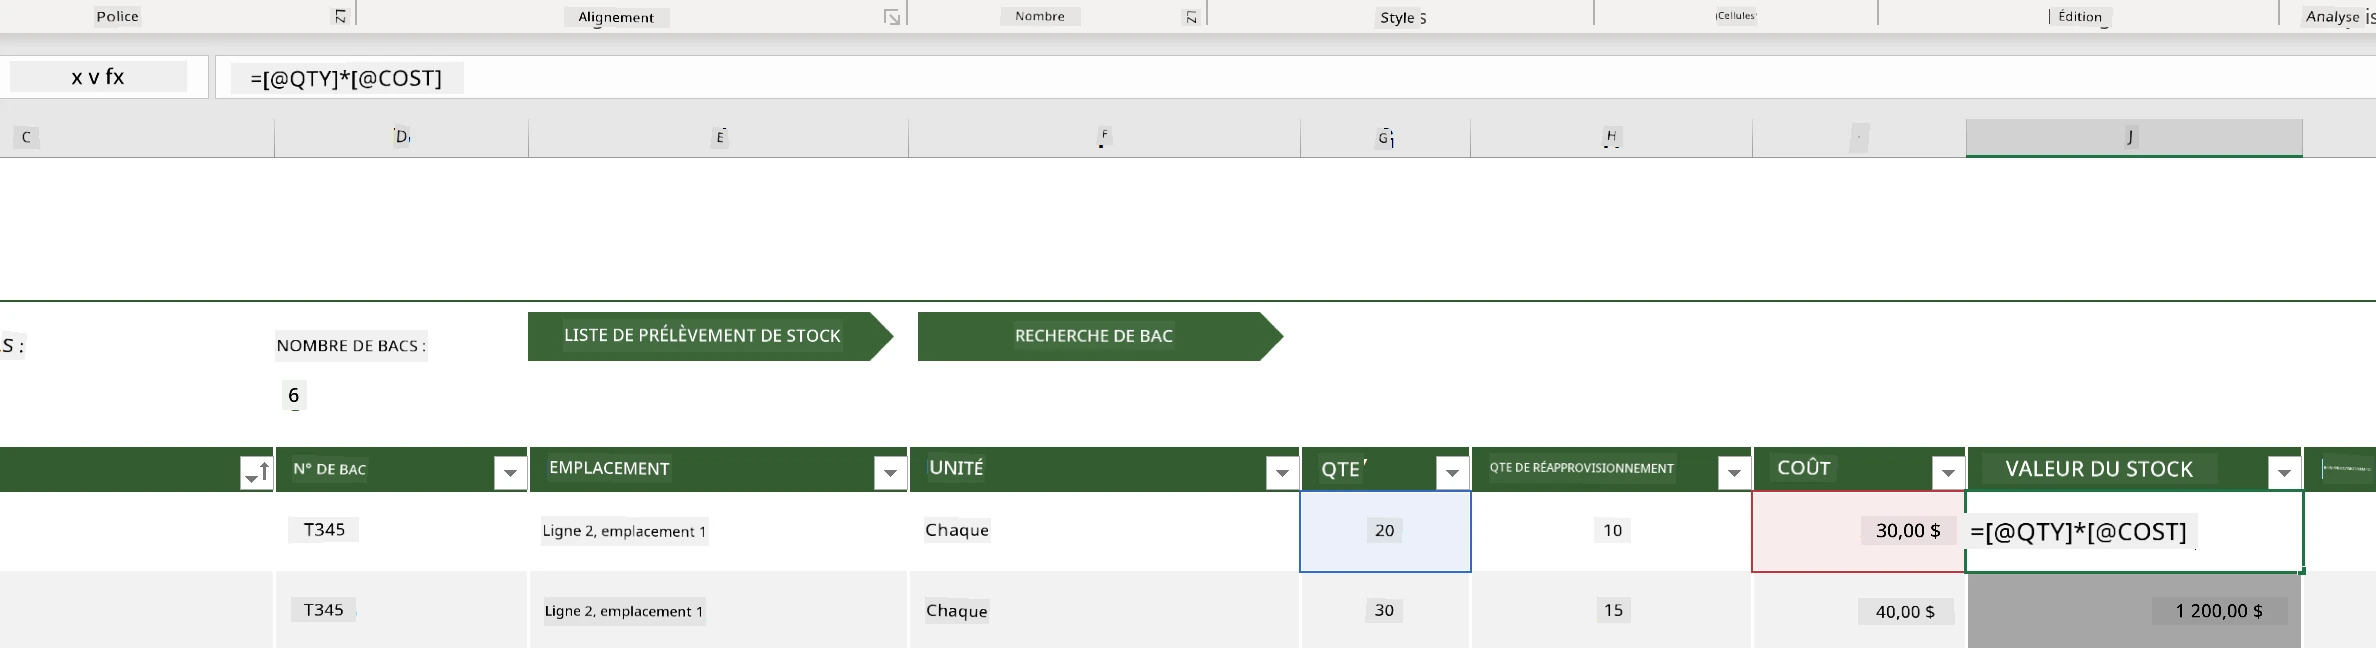2376x648 pixels.
Task: Click the sort arrow filter icon in first column header
Action: coord(257,472)
